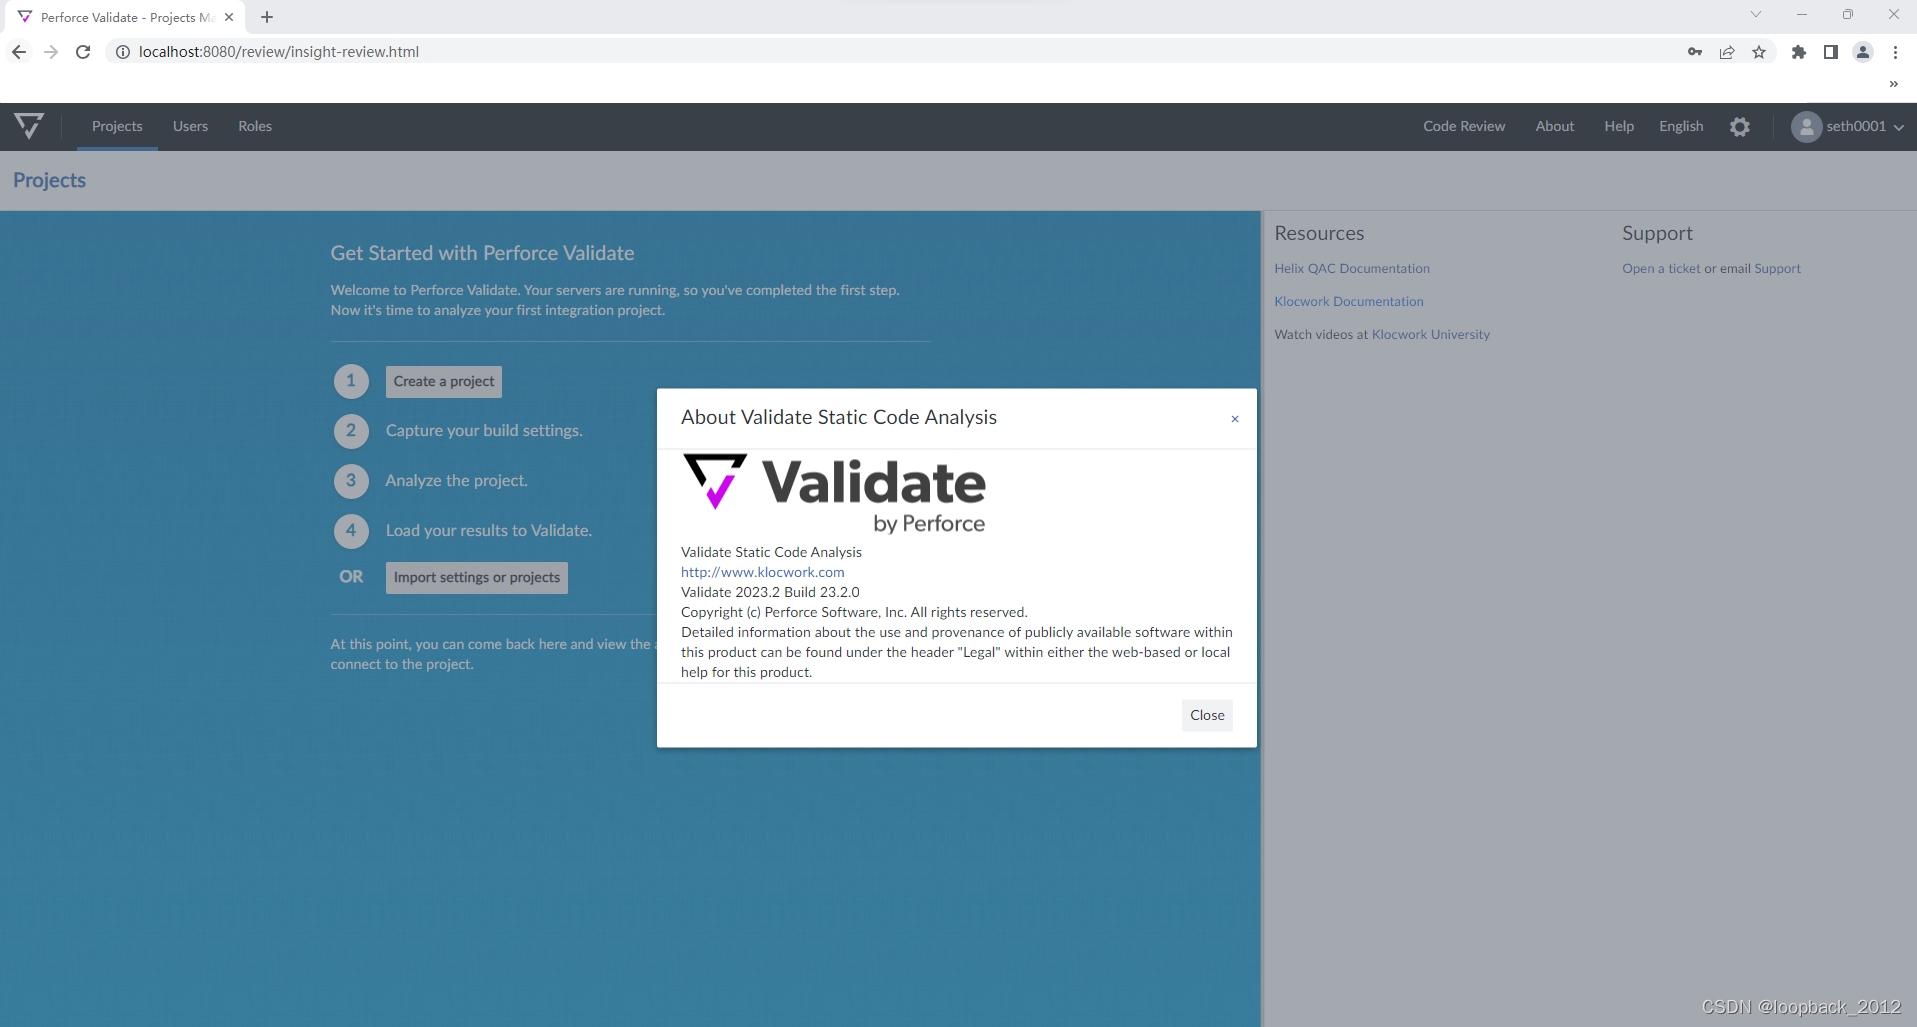Click 'Get Started with Perforce Validate' heading
The height and width of the screenshot is (1027, 1917).
482,253
